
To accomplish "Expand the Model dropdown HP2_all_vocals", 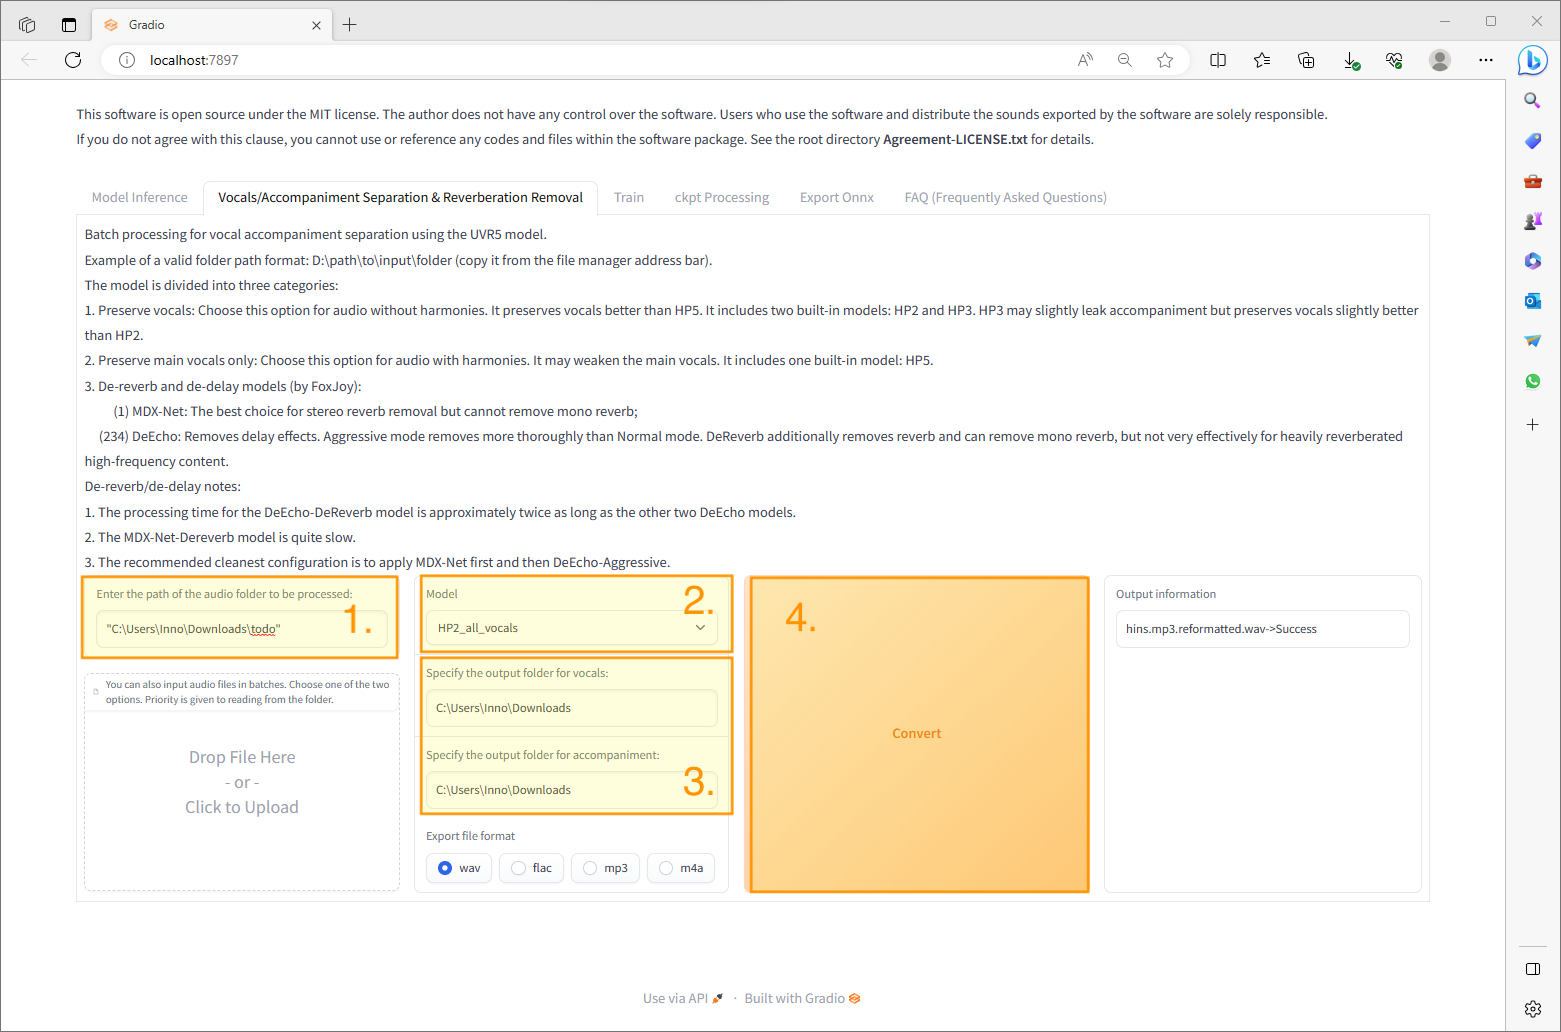I will click(x=572, y=628).
